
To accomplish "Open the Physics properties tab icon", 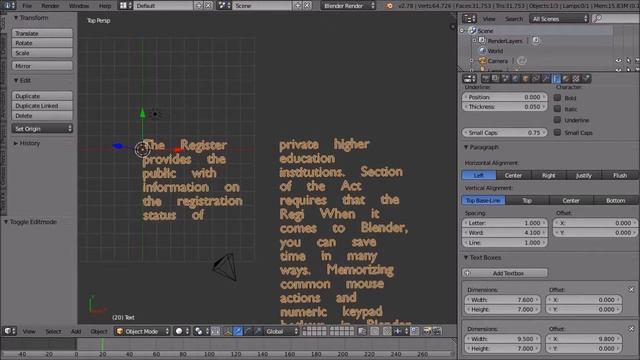I will 587,78.
